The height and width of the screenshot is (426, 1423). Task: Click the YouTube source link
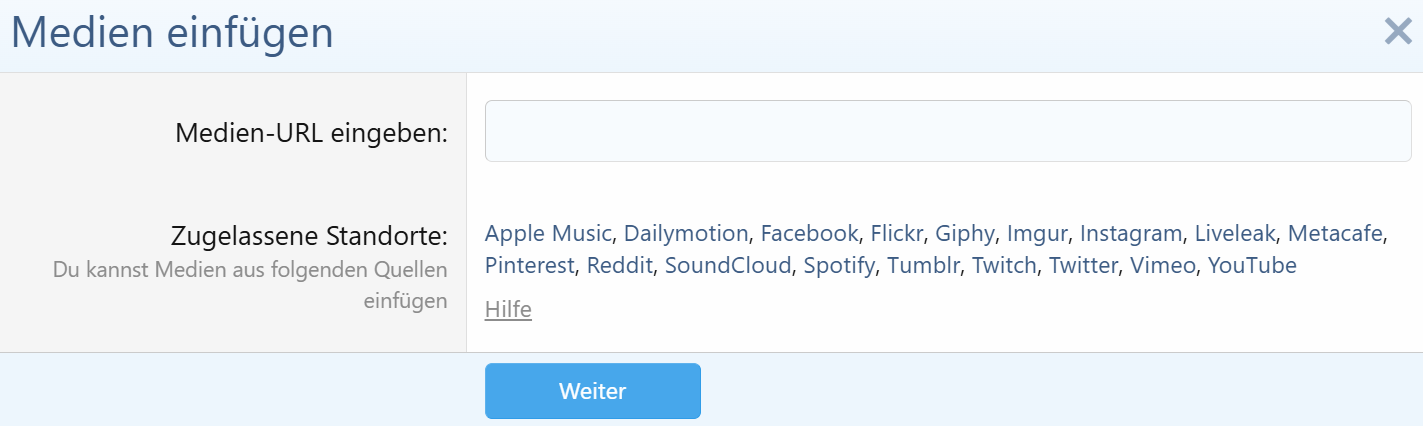[1252, 266]
